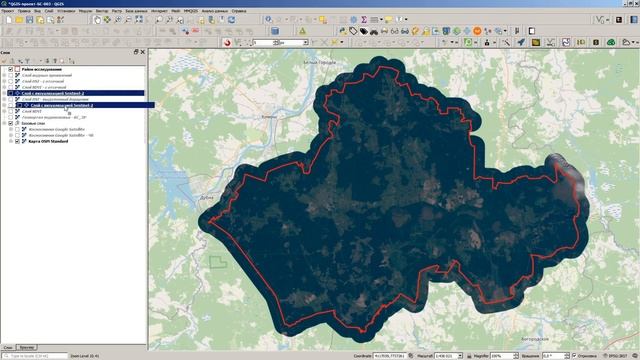Screen dimensions: 640x360
Task: Open the attribute table icon dropdown arrow
Action: pyautogui.click(x=381, y=20)
